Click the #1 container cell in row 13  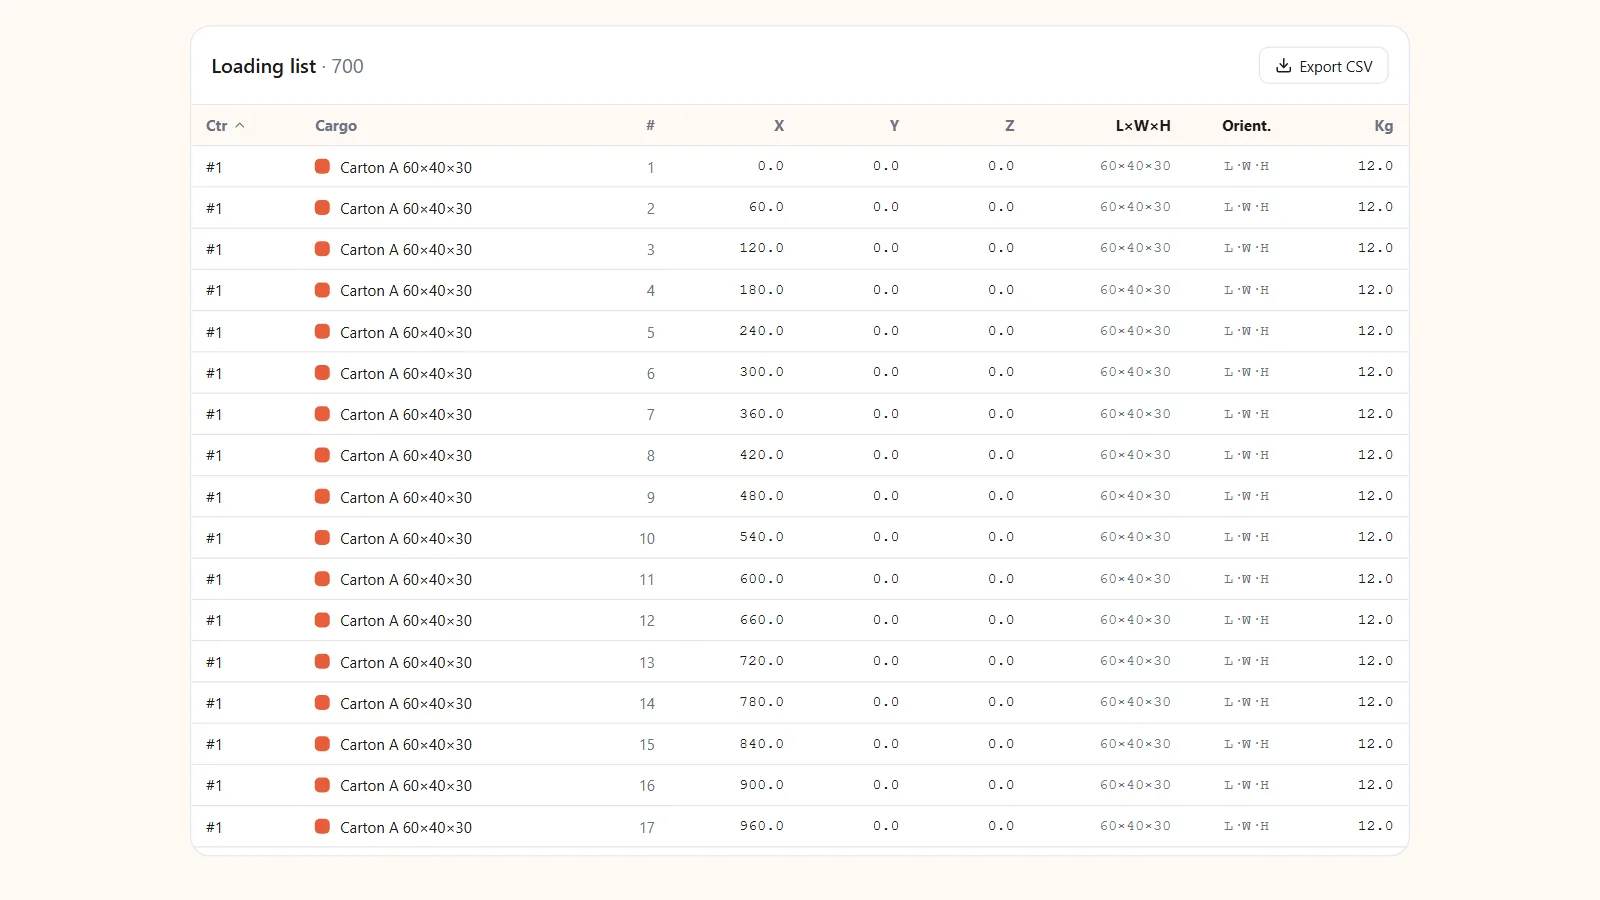click(x=214, y=662)
